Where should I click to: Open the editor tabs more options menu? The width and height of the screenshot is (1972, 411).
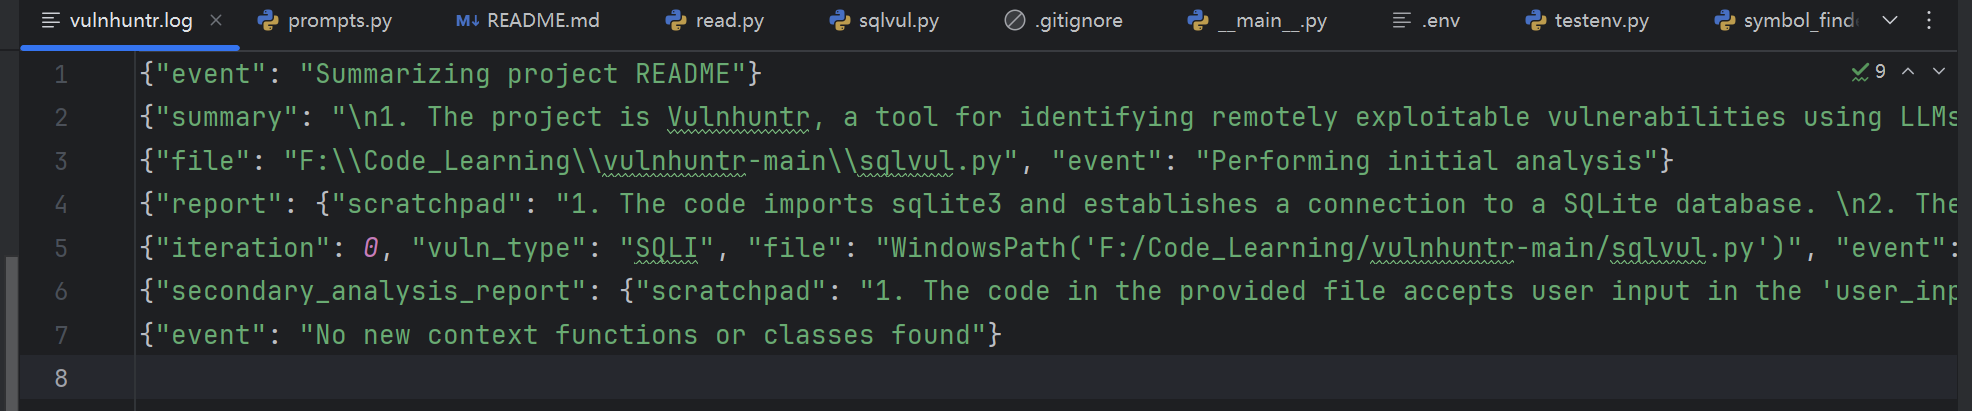pyautogui.click(x=1929, y=20)
